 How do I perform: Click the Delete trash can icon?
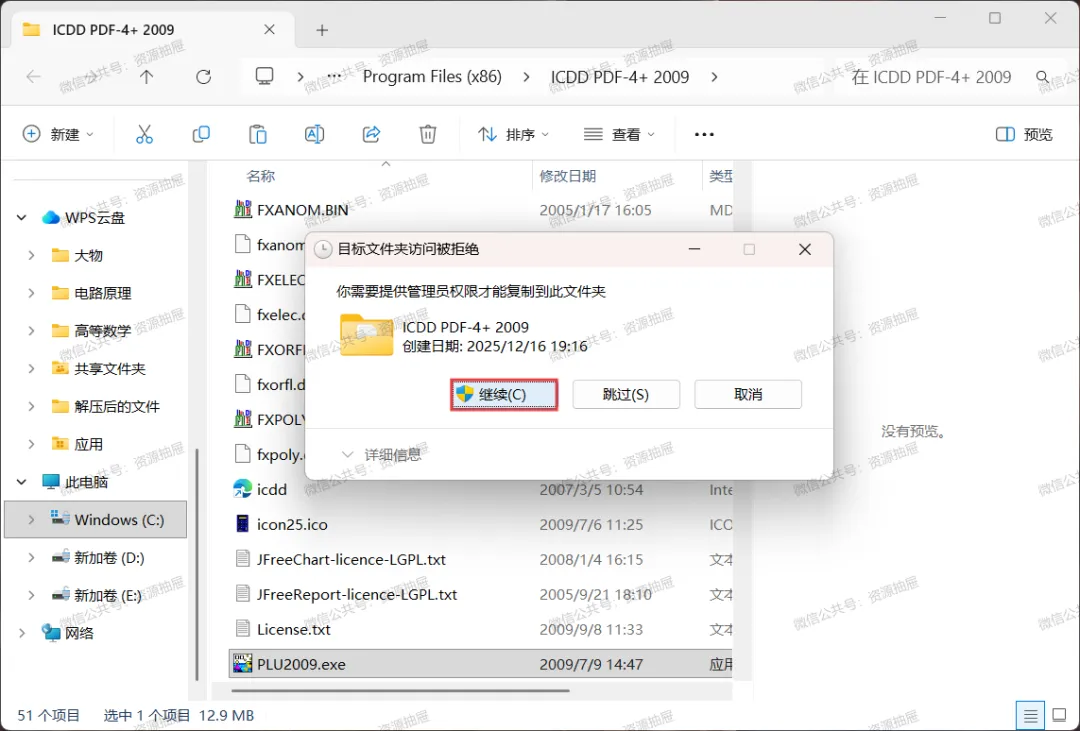tap(428, 134)
